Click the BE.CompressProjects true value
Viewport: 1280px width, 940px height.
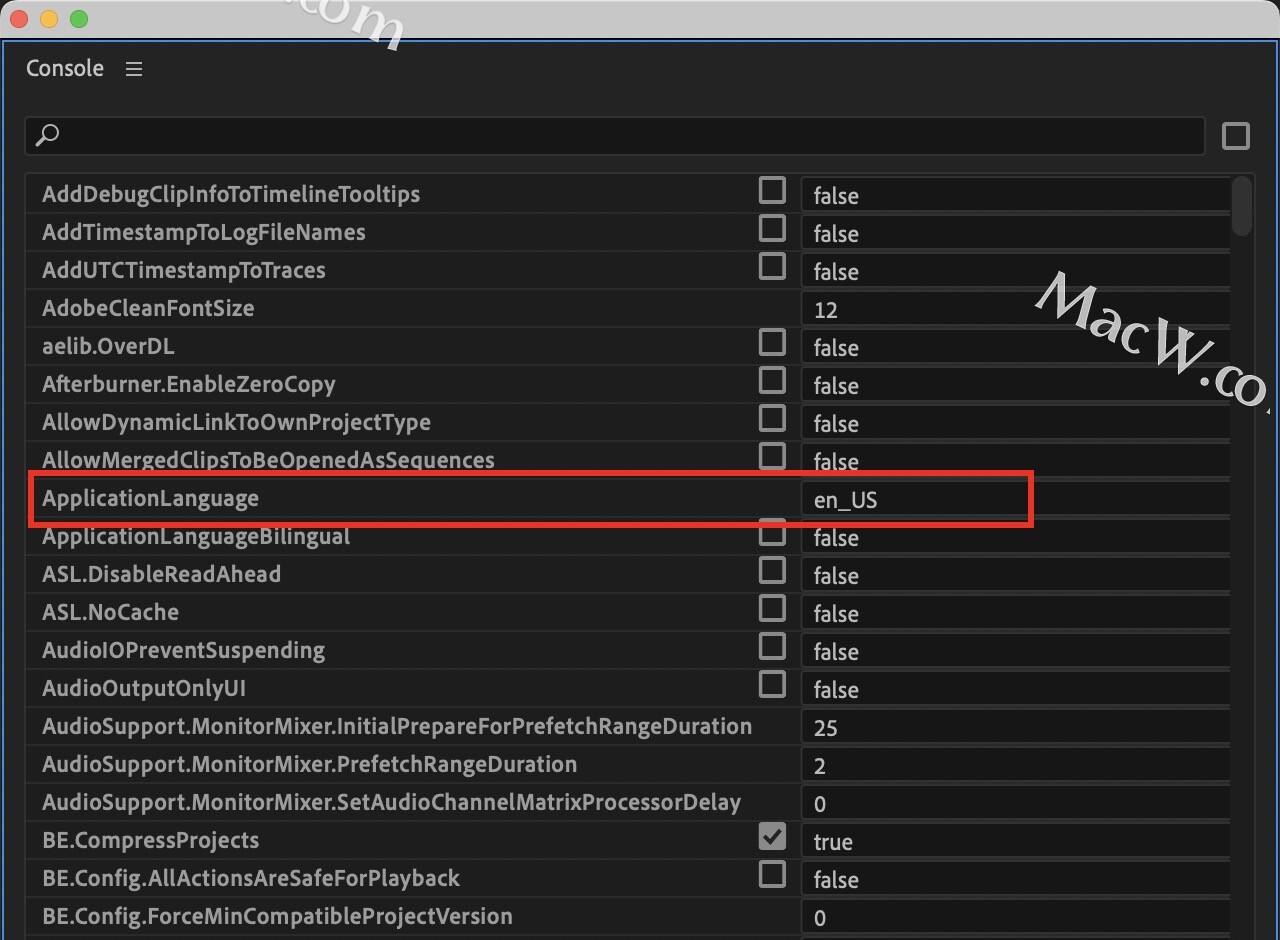point(1016,841)
